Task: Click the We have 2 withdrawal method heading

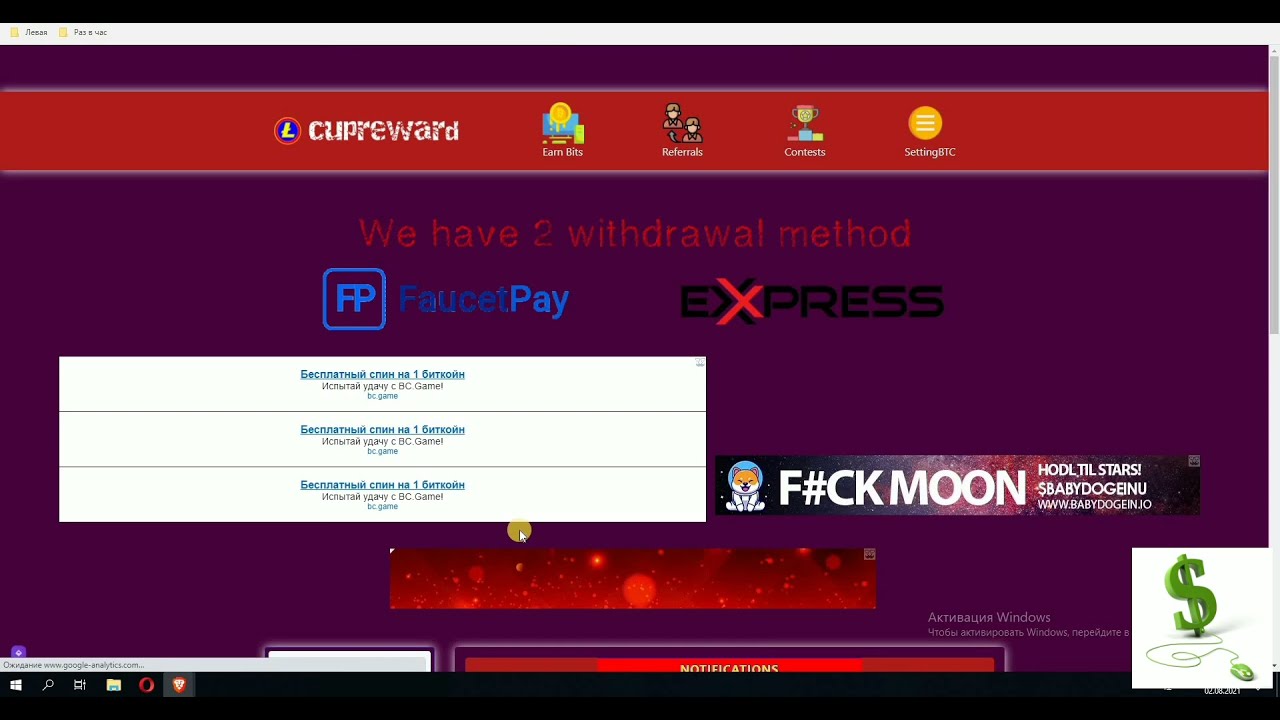Action: click(x=635, y=234)
